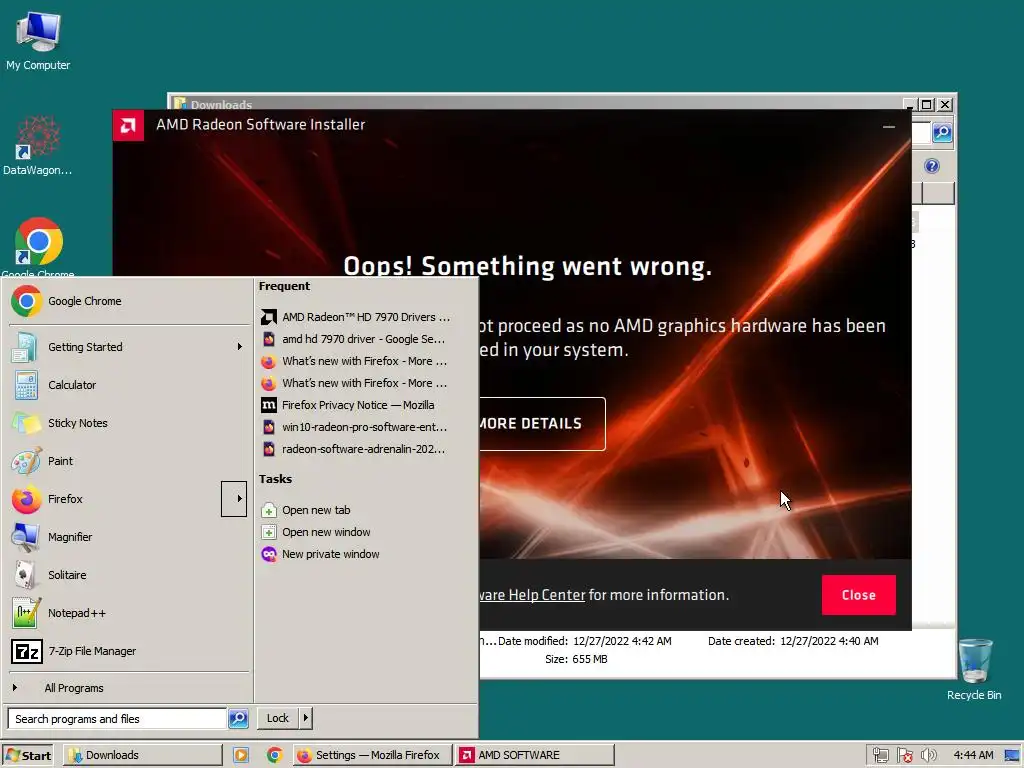Click the Downloads window search icon

coord(942,133)
